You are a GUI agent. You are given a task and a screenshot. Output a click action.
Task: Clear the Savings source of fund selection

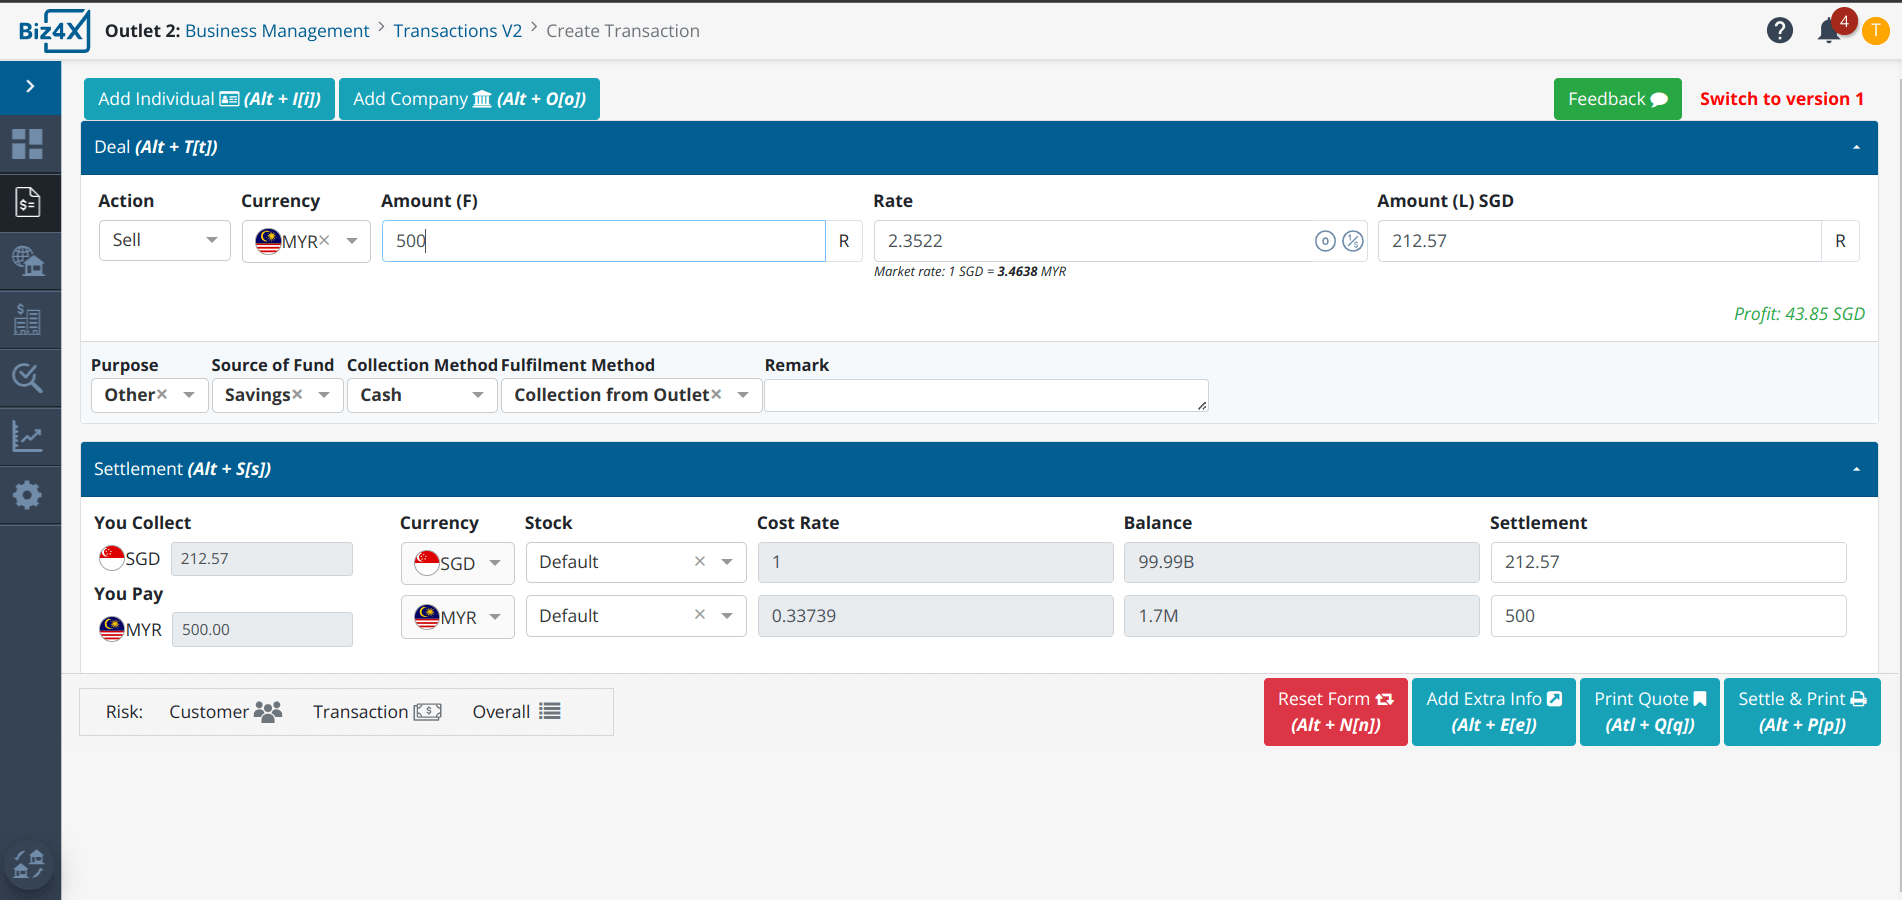pos(297,395)
